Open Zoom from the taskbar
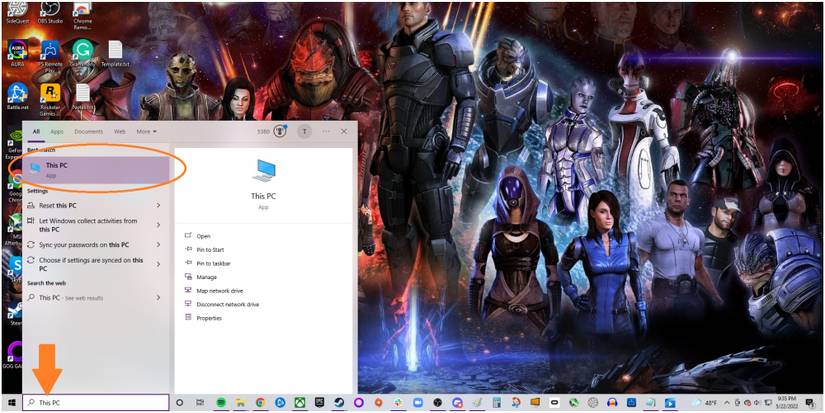825x413 pixels. click(x=418, y=402)
